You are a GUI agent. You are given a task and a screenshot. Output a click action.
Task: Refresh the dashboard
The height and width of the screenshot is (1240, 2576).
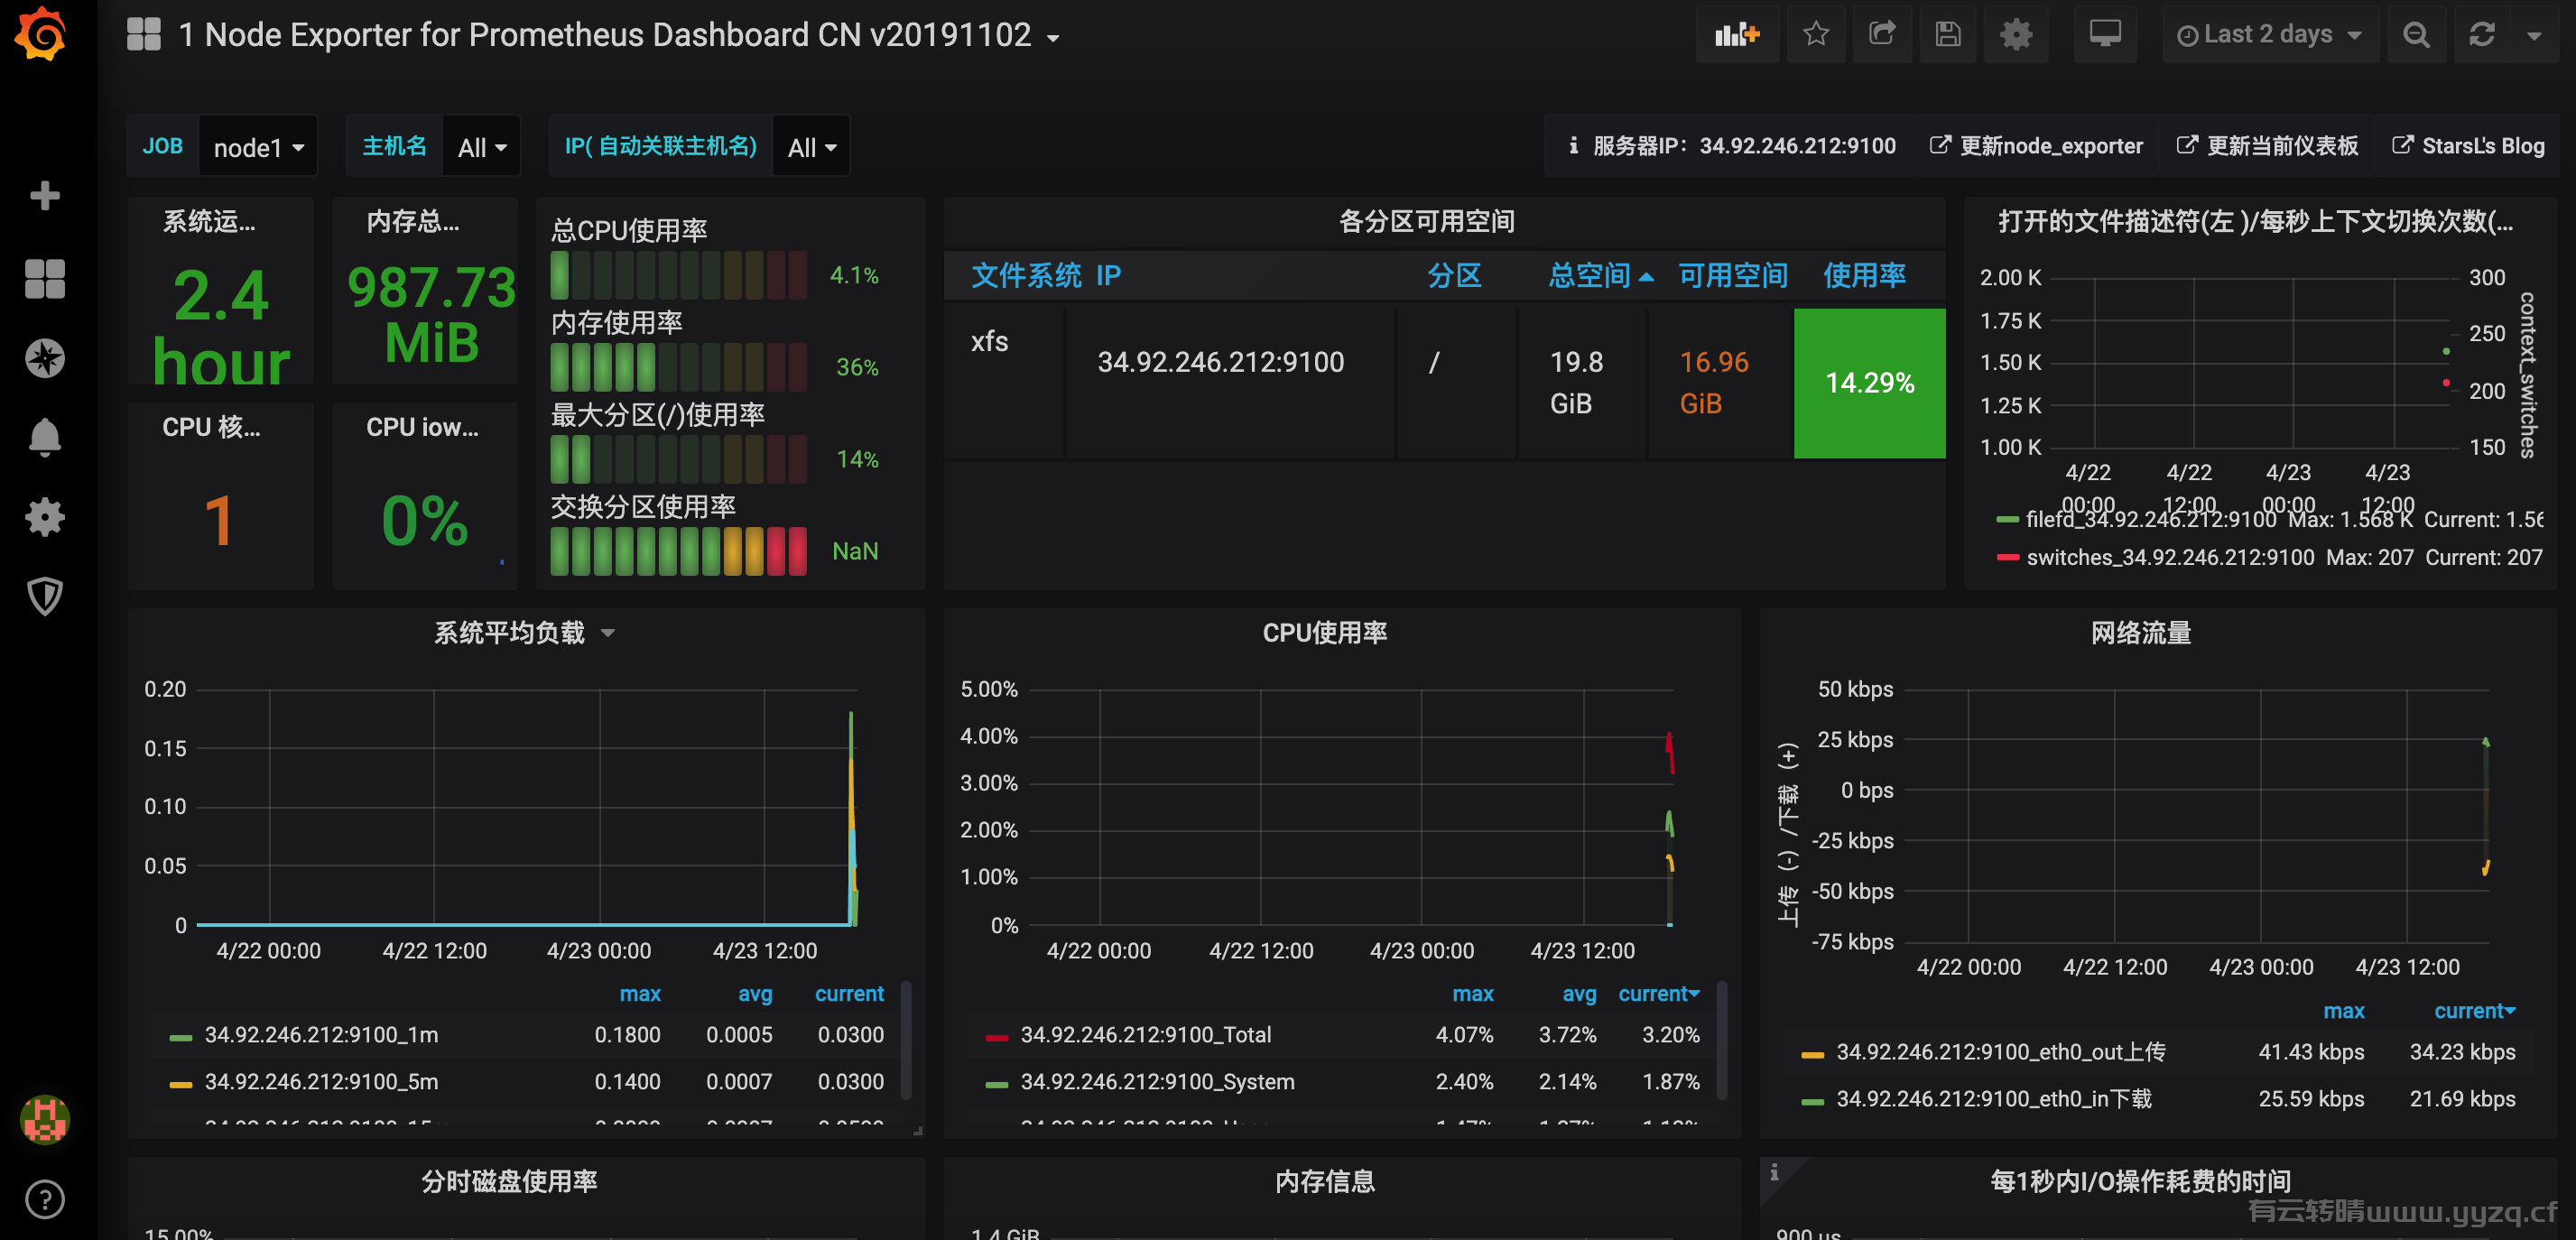[2482, 35]
